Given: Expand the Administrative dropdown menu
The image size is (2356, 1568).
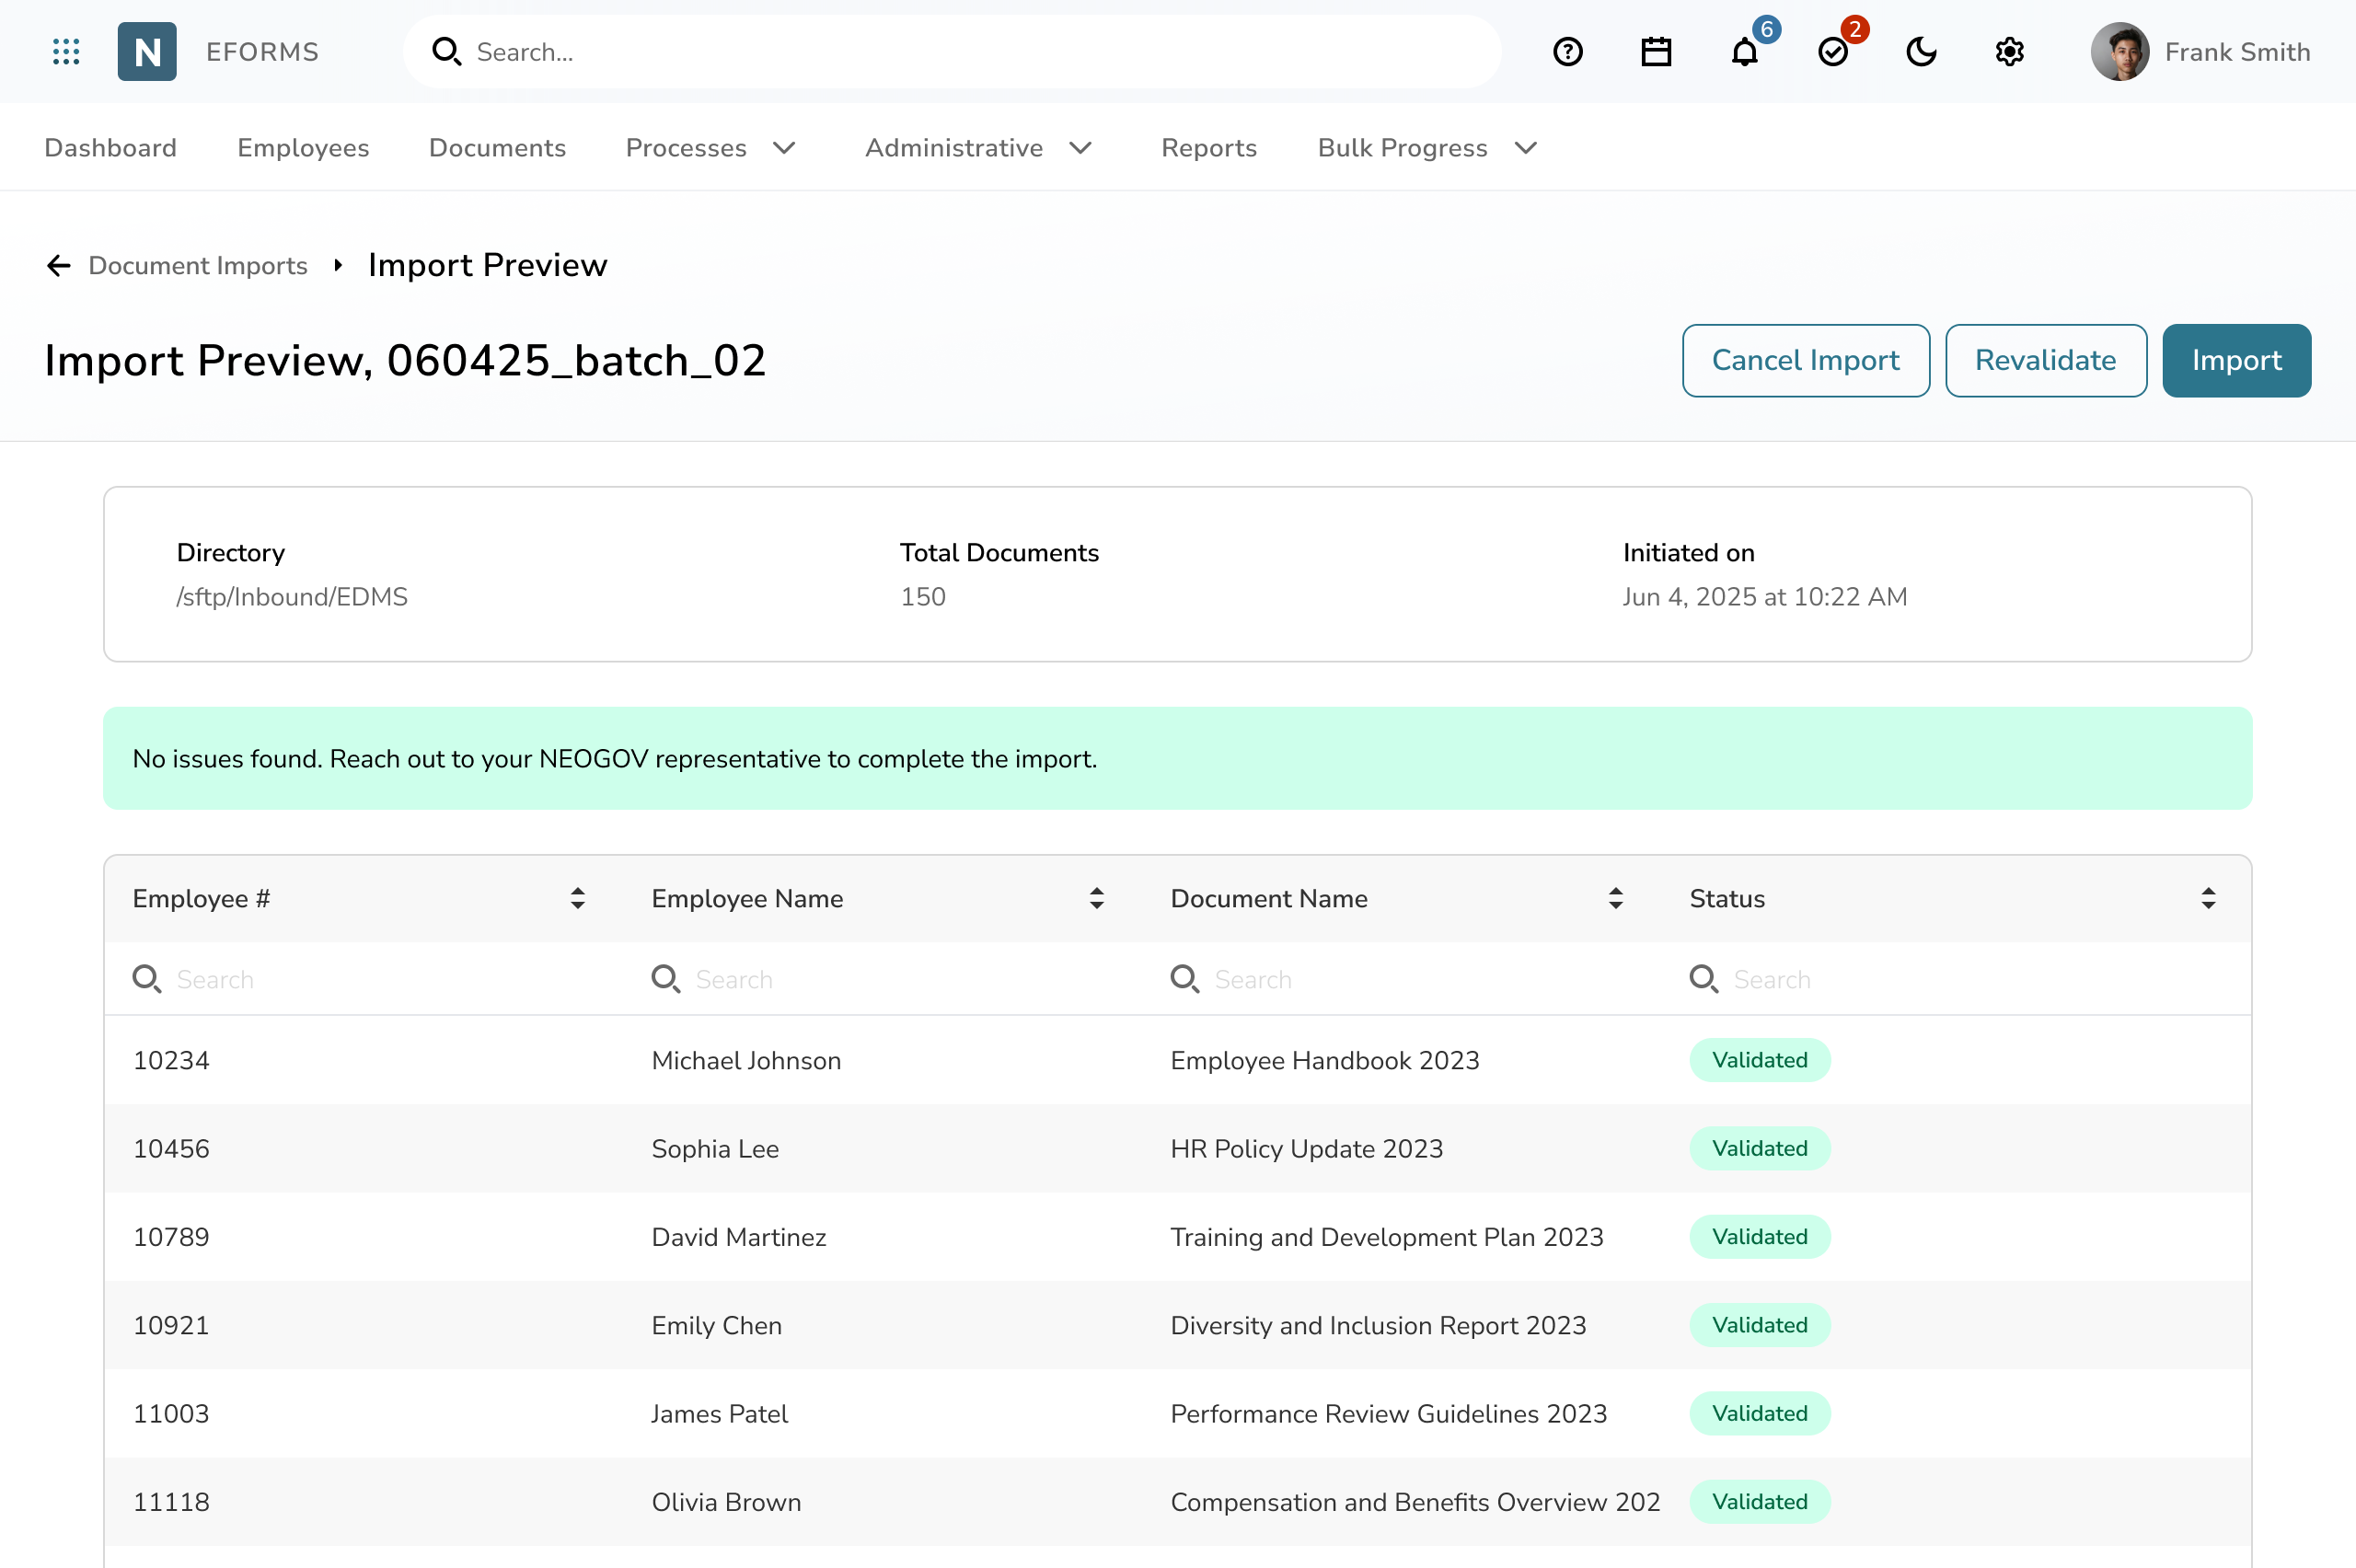Looking at the screenshot, I should coord(978,148).
